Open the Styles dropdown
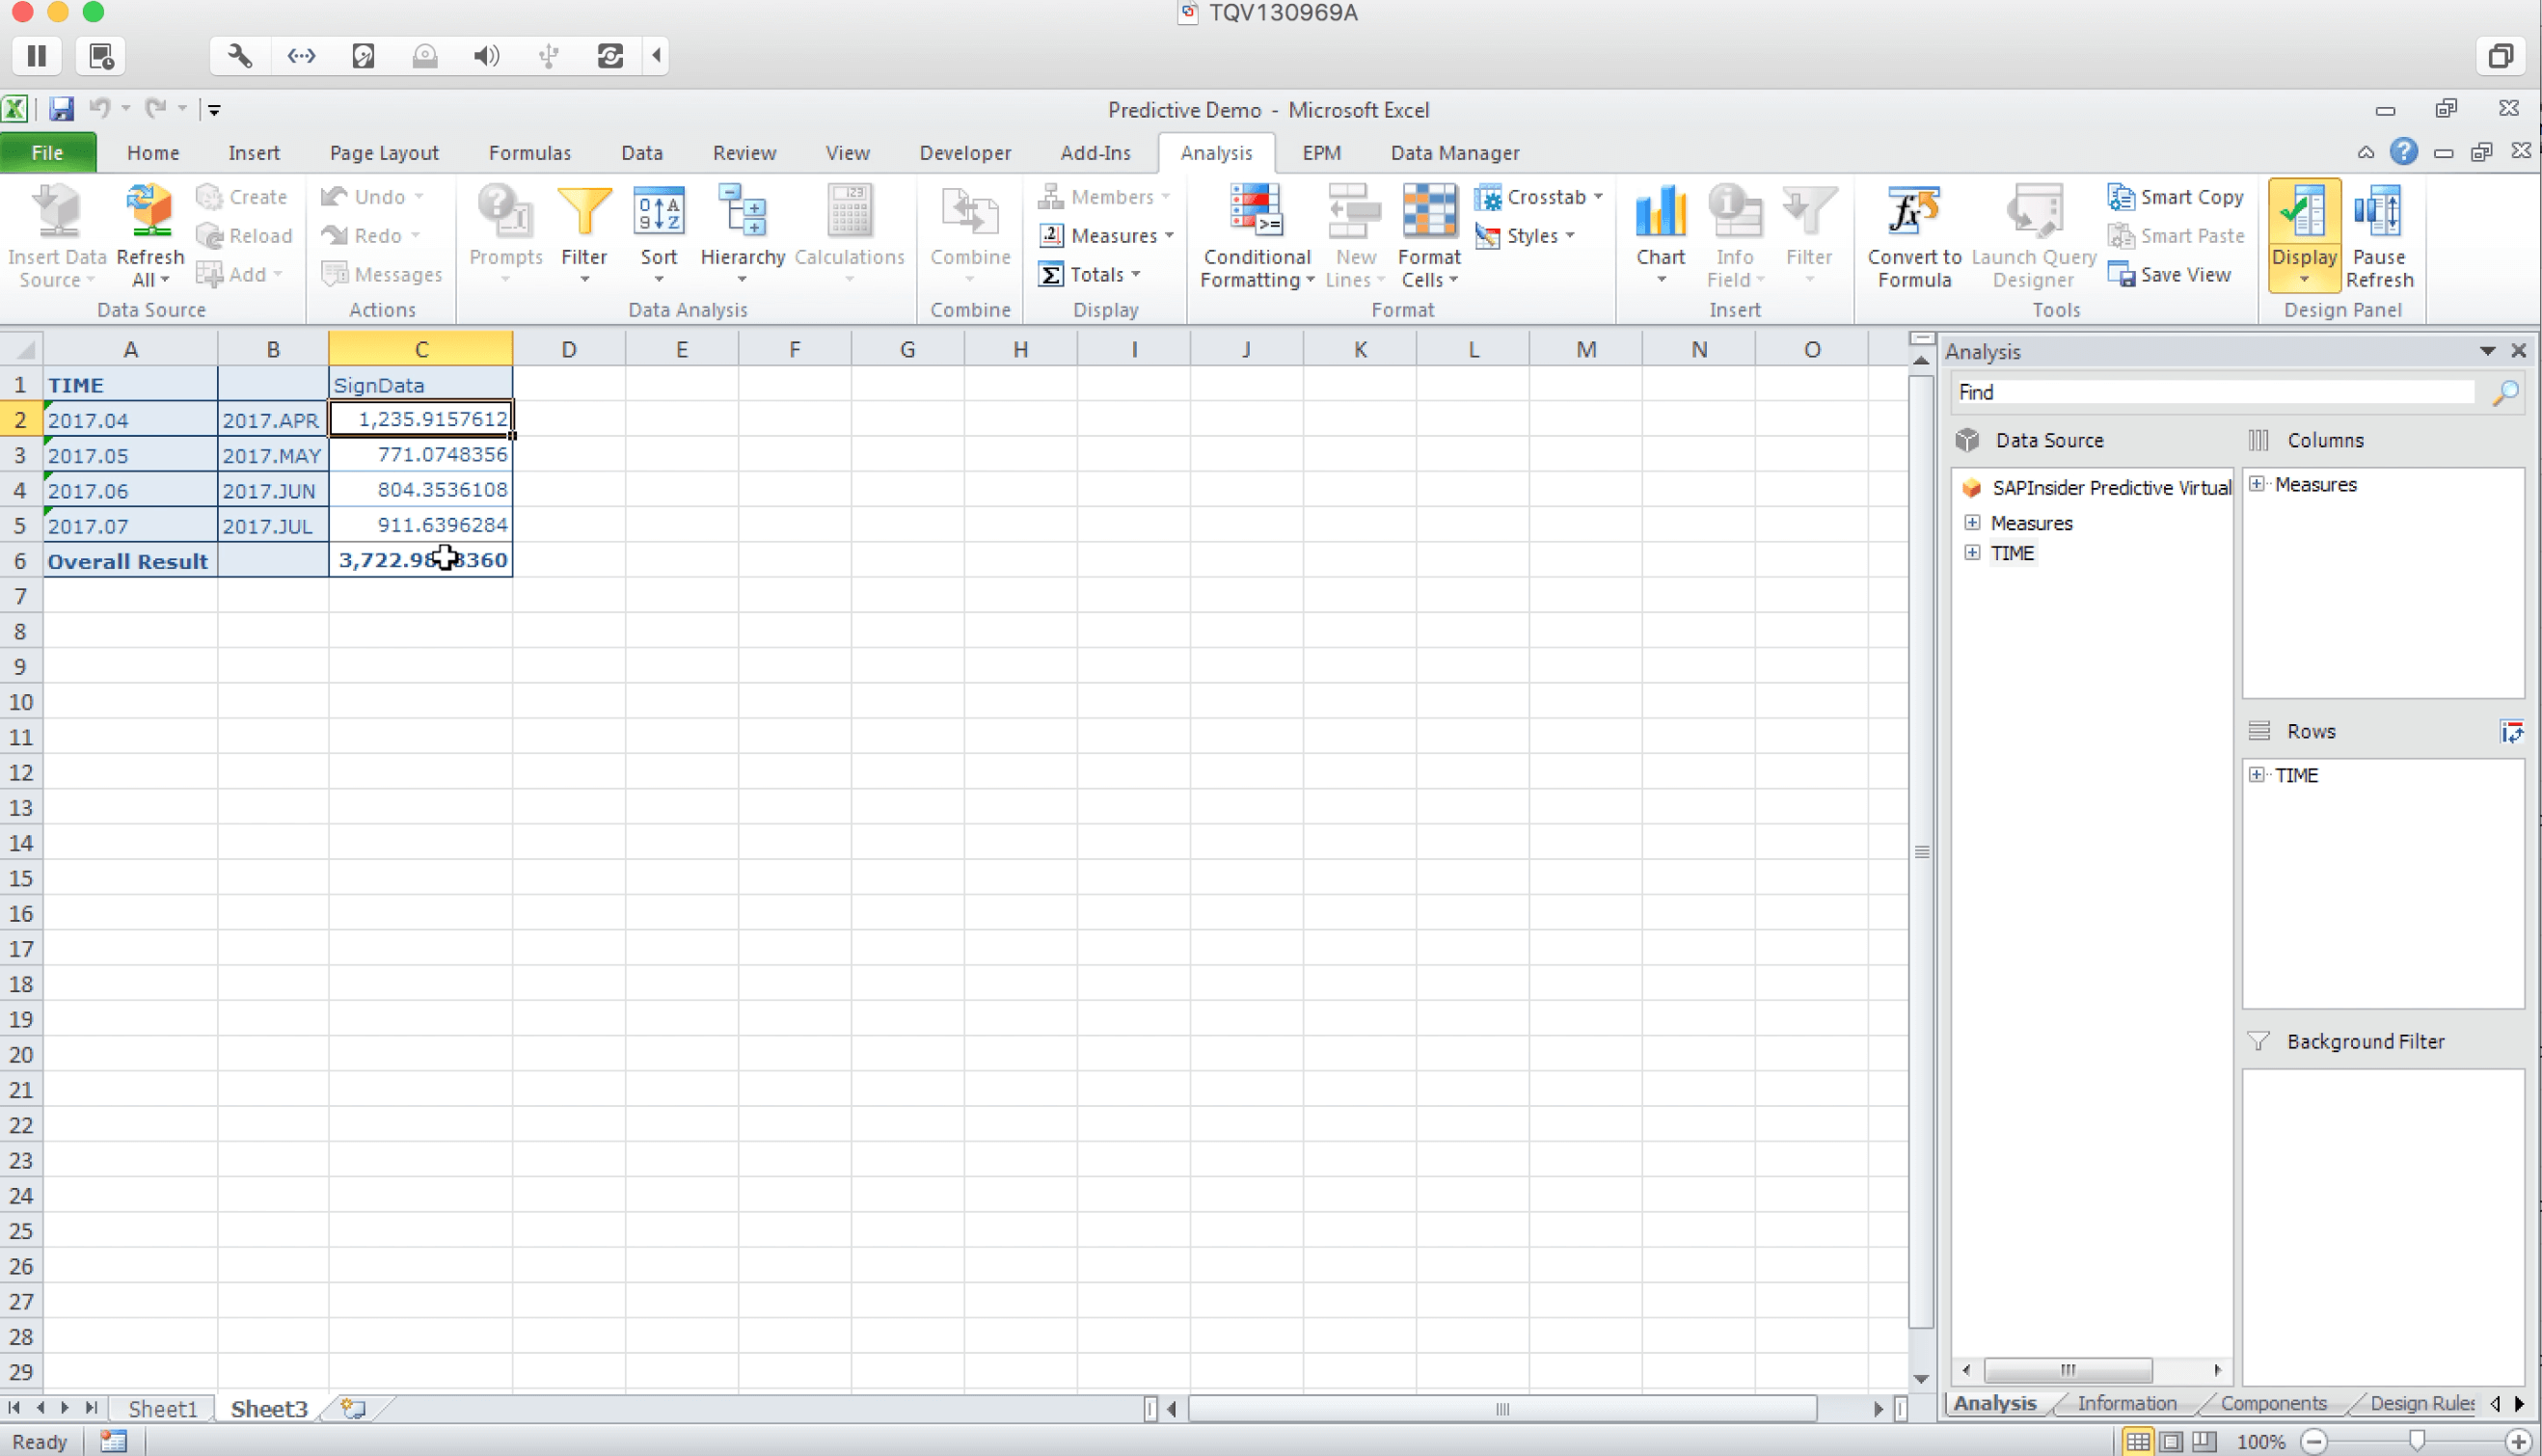 tap(1525, 235)
